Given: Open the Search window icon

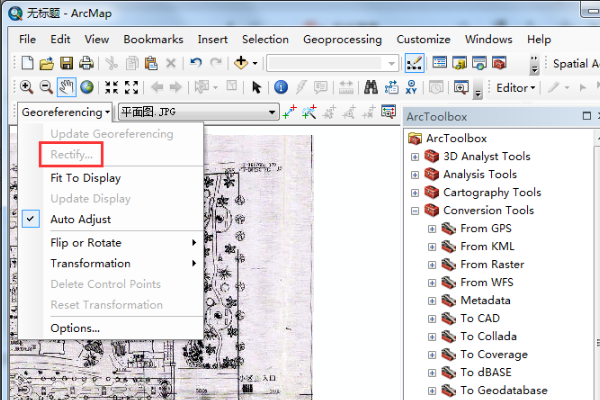Looking at the screenshot, I should pyautogui.click(x=479, y=63).
